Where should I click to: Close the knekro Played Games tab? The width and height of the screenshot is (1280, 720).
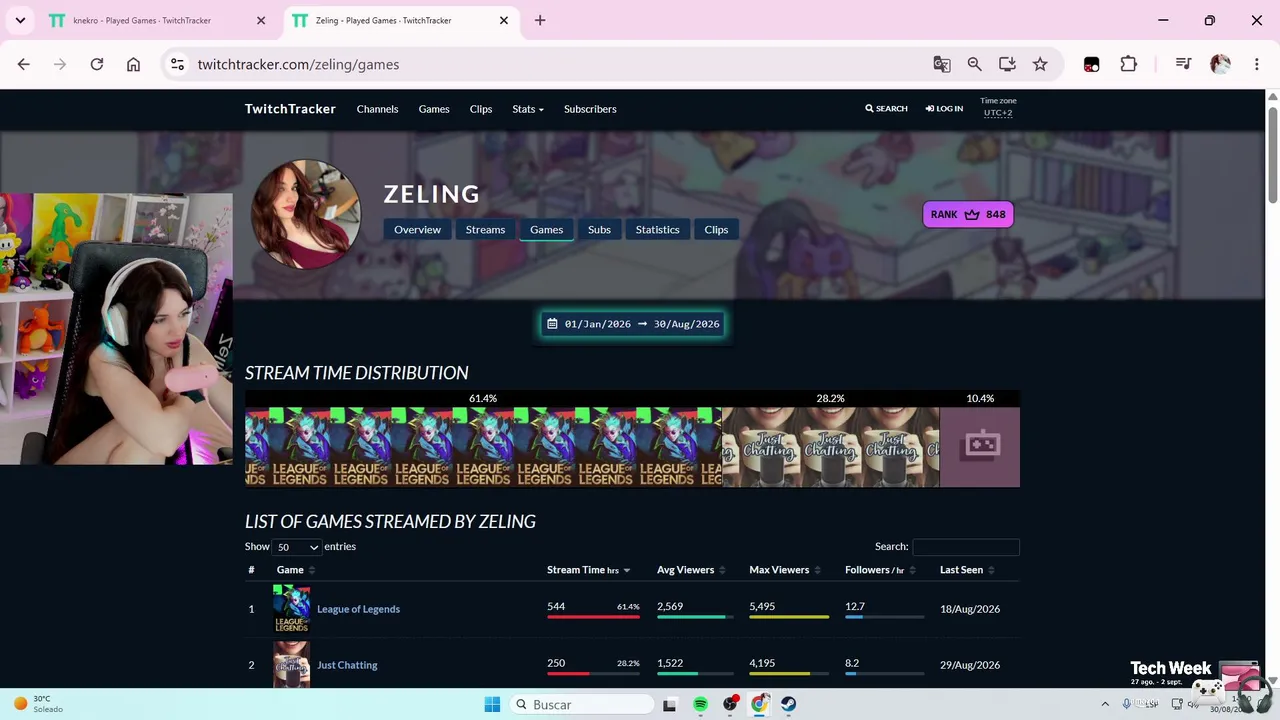coord(261,20)
